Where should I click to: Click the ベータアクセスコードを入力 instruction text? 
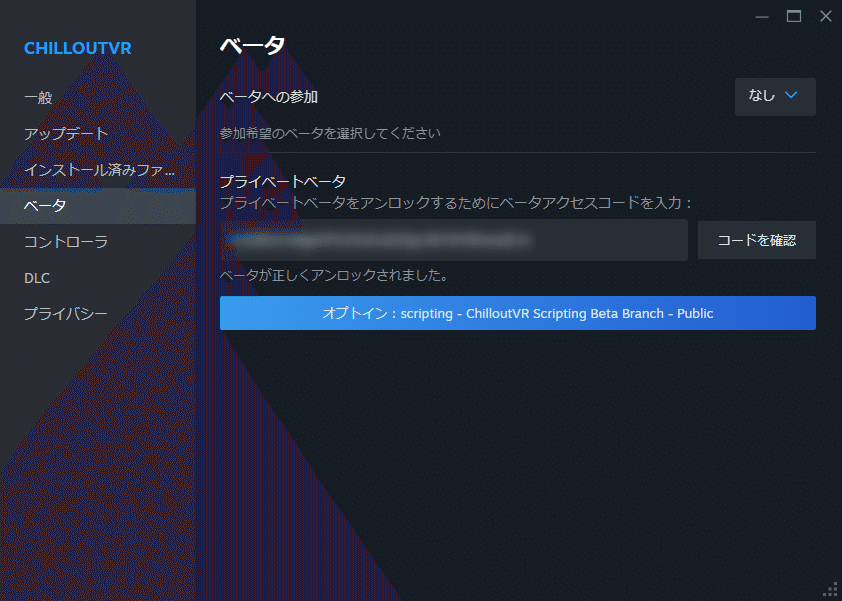click(456, 203)
